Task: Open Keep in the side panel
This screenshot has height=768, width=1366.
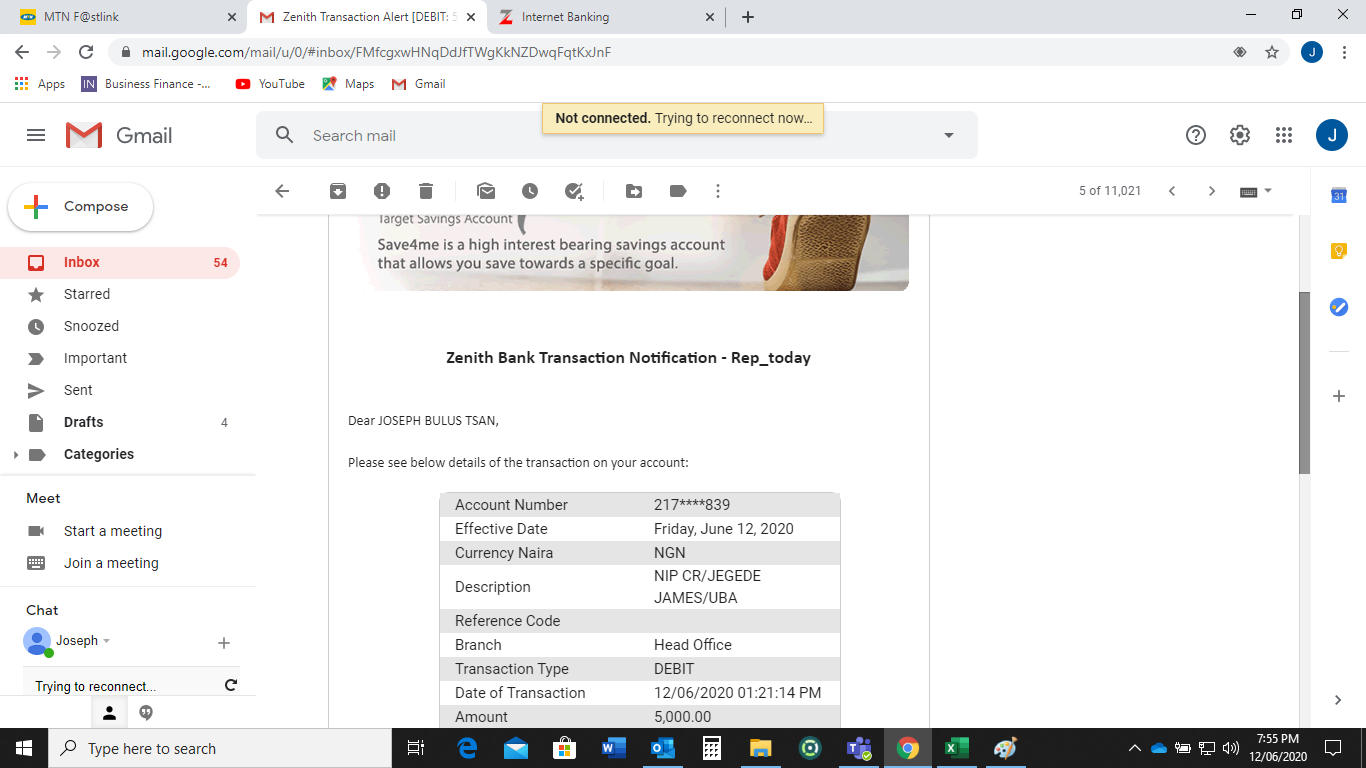Action: [x=1339, y=251]
